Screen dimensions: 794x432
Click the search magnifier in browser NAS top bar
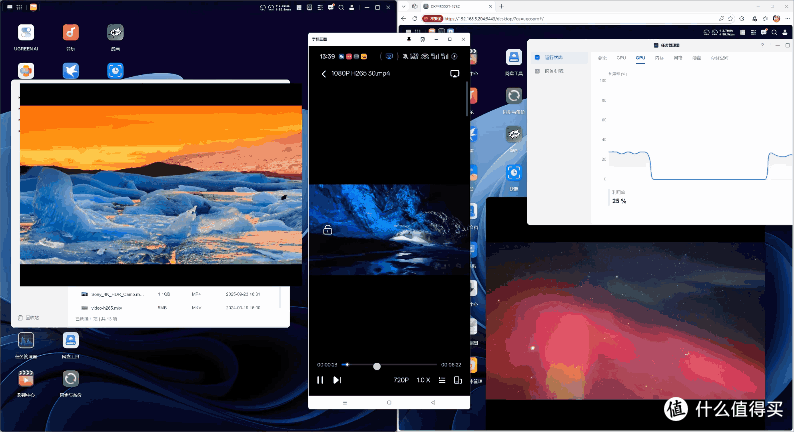pyautogui.click(x=774, y=32)
